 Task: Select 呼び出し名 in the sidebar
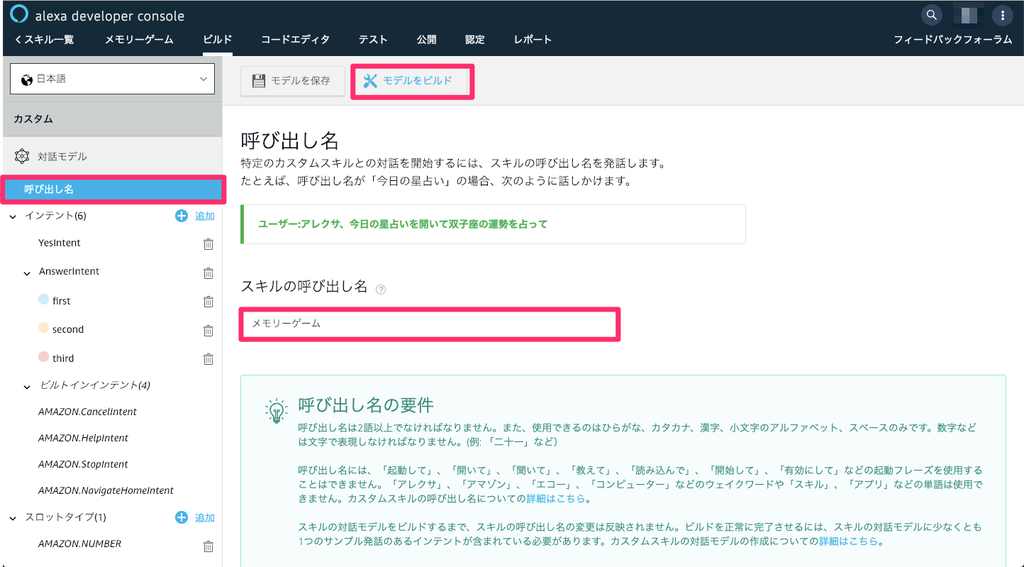pos(114,189)
